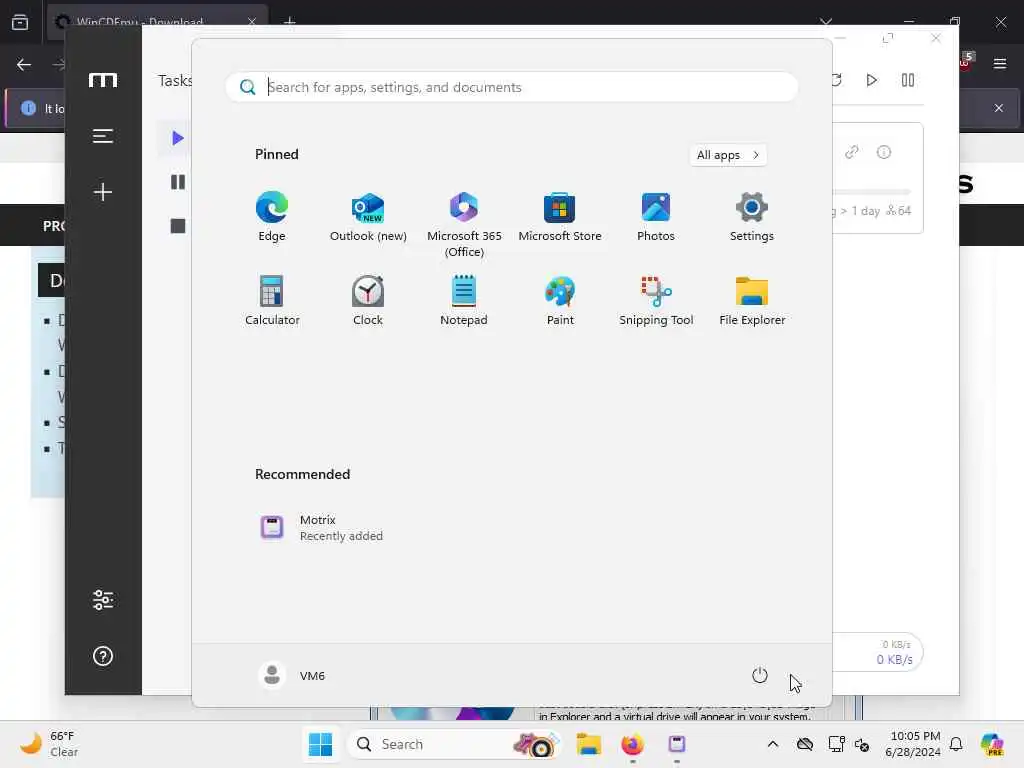Click the volume muted tray icon

tap(862, 744)
